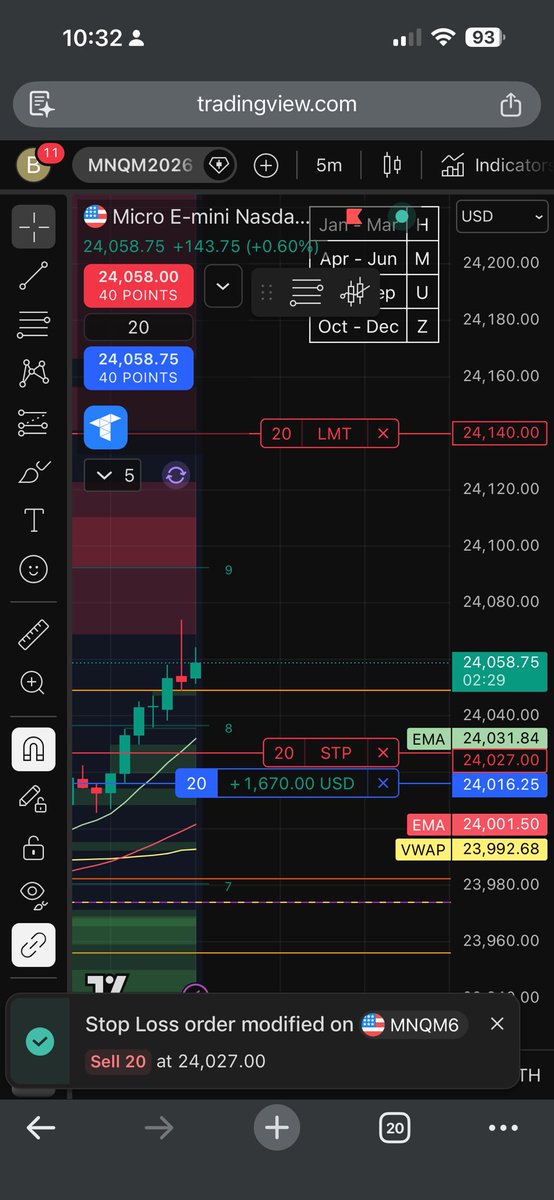Image resolution: width=554 pixels, height=1200 pixels.
Task: Click the +1,670.00 USD position label
Action: point(293,784)
